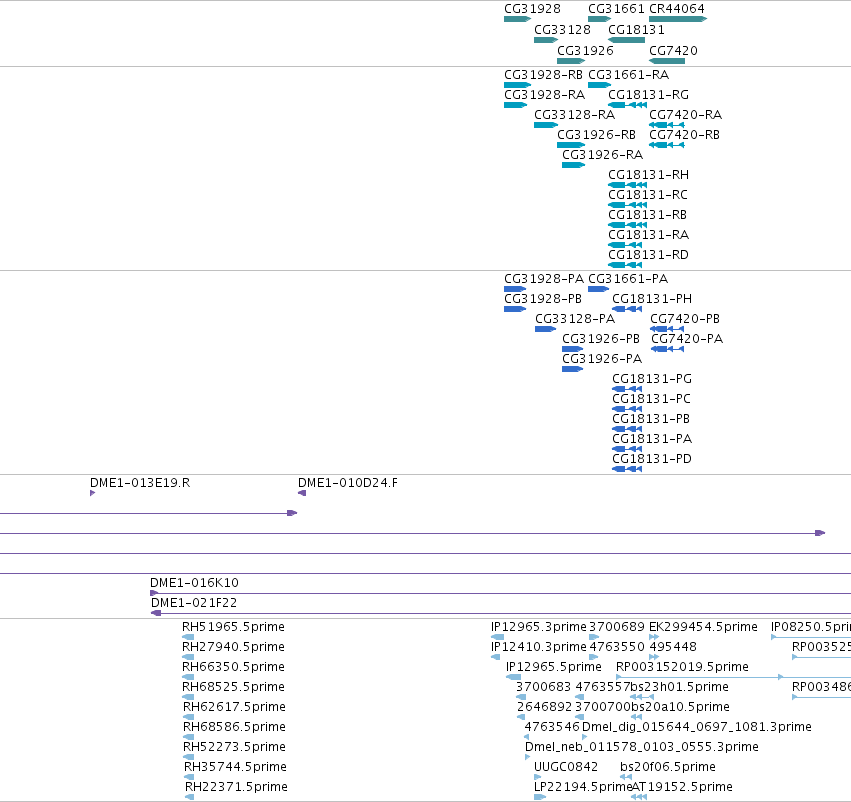Viewport: 851px width, 802px height.
Task: Select gene CG33128 in gene track
Action: point(546,40)
